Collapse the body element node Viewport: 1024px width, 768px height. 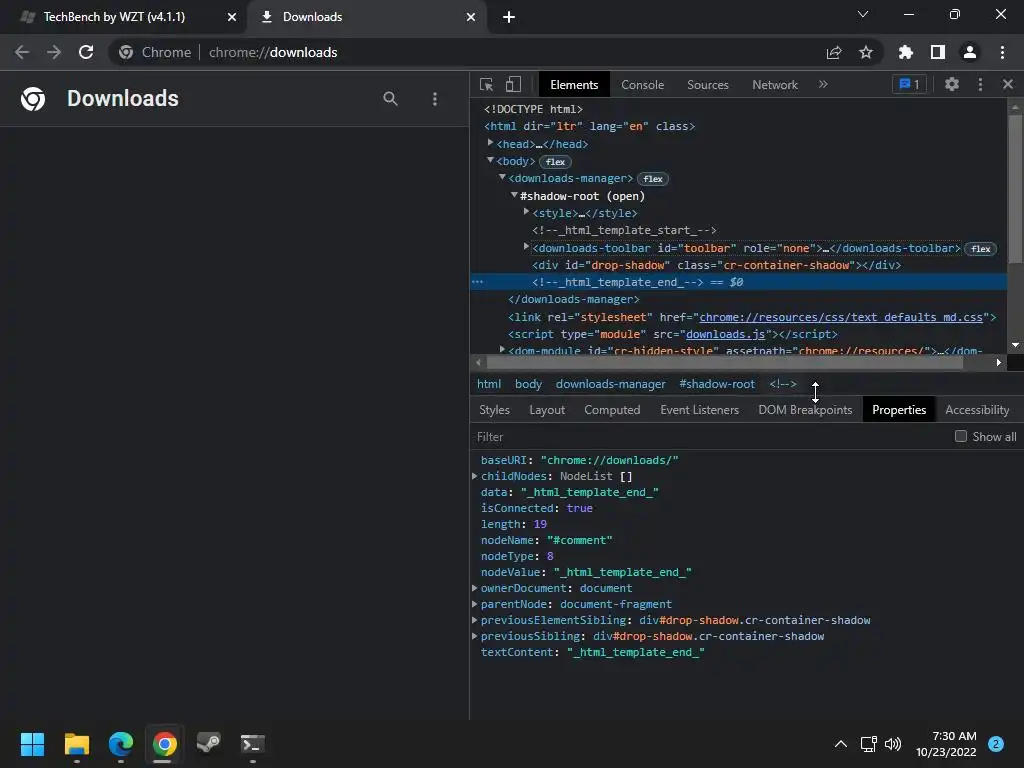pyautogui.click(x=490, y=160)
